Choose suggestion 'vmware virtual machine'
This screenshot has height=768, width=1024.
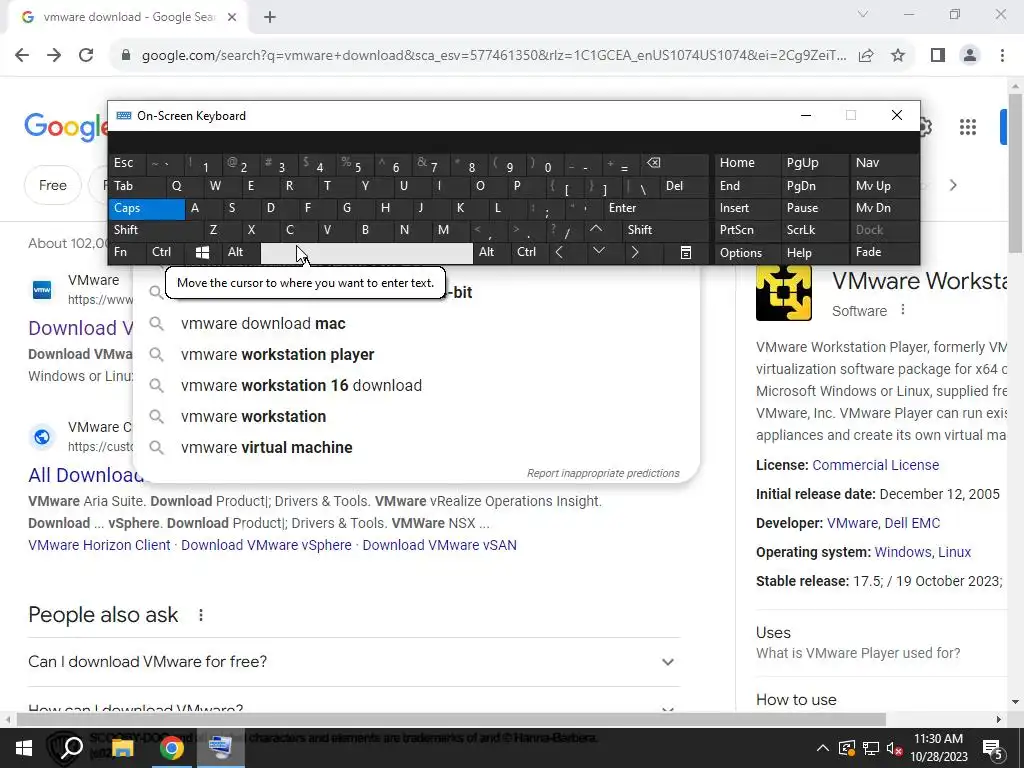(416, 447)
